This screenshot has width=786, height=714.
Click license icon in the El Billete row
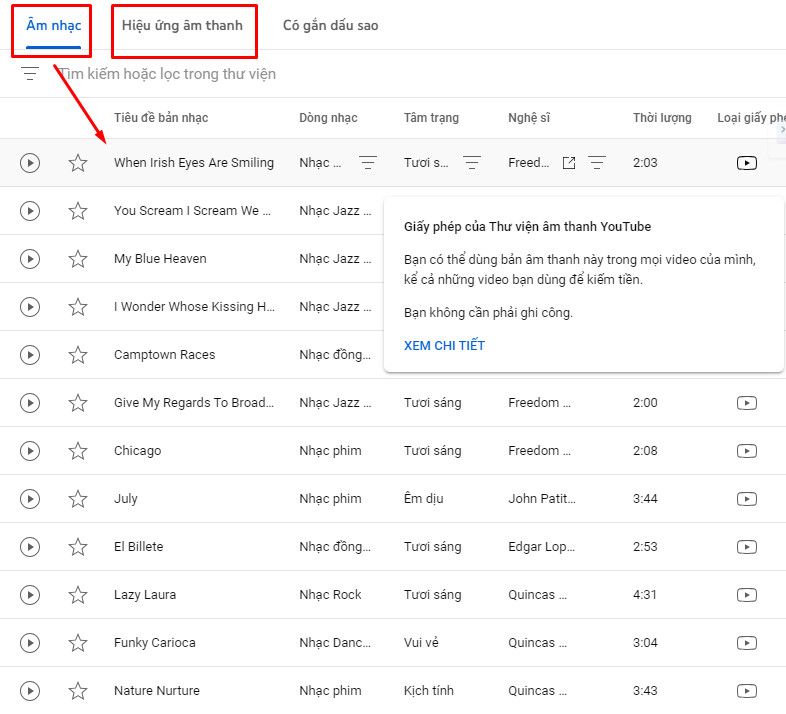(x=746, y=547)
